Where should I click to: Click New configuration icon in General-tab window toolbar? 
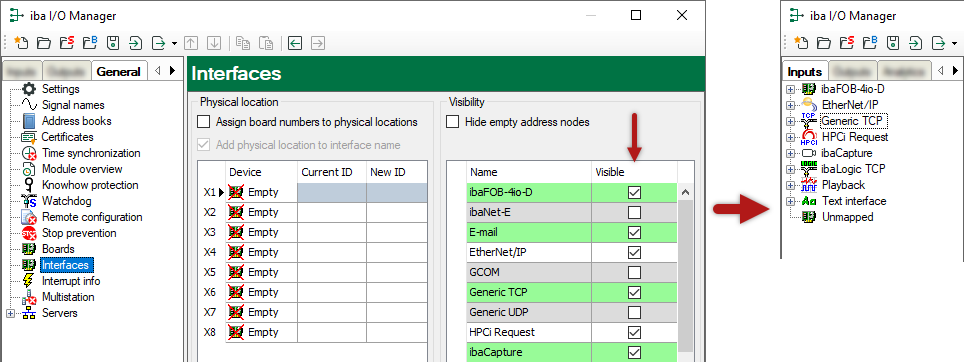(21, 43)
